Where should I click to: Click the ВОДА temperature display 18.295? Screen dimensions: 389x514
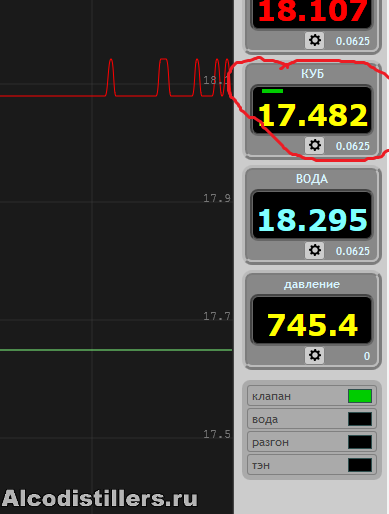click(312, 220)
